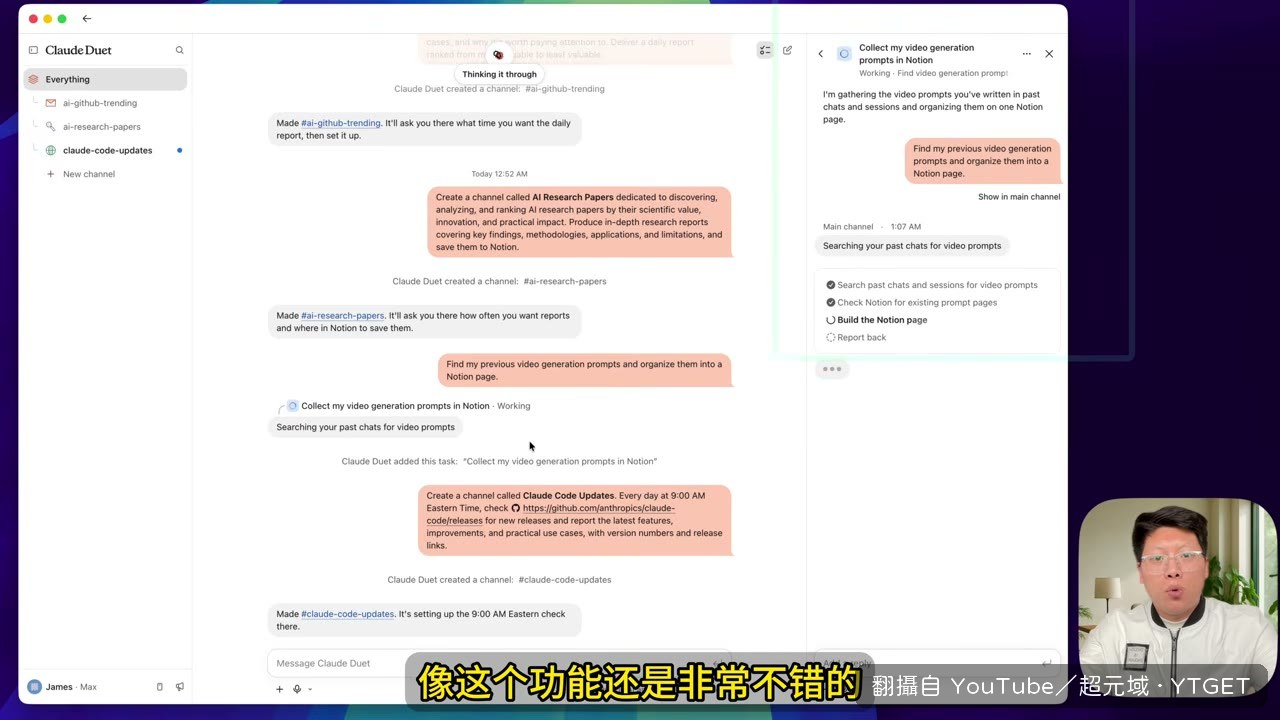The width and height of the screenshot is (1280, 720).
Task: Click the globe icon for claude-code-updates
Action: 51,150
